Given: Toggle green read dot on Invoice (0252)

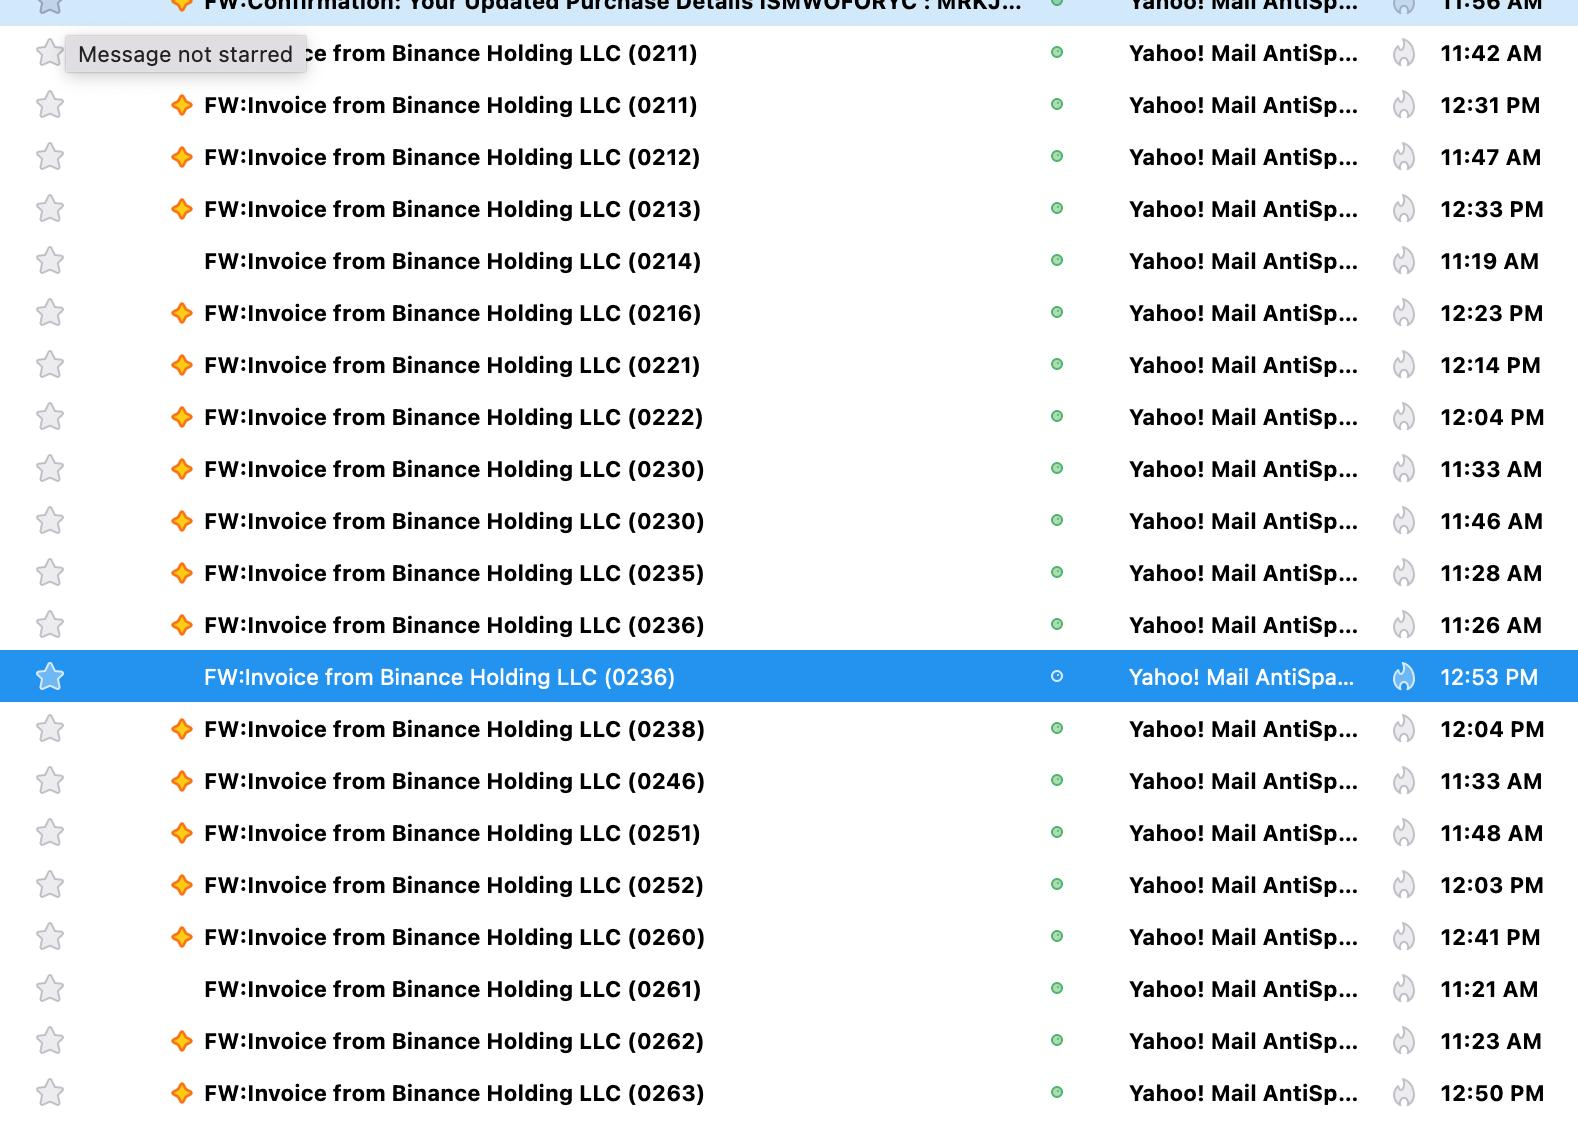Looking at the screenshot, I should 1057,885.
